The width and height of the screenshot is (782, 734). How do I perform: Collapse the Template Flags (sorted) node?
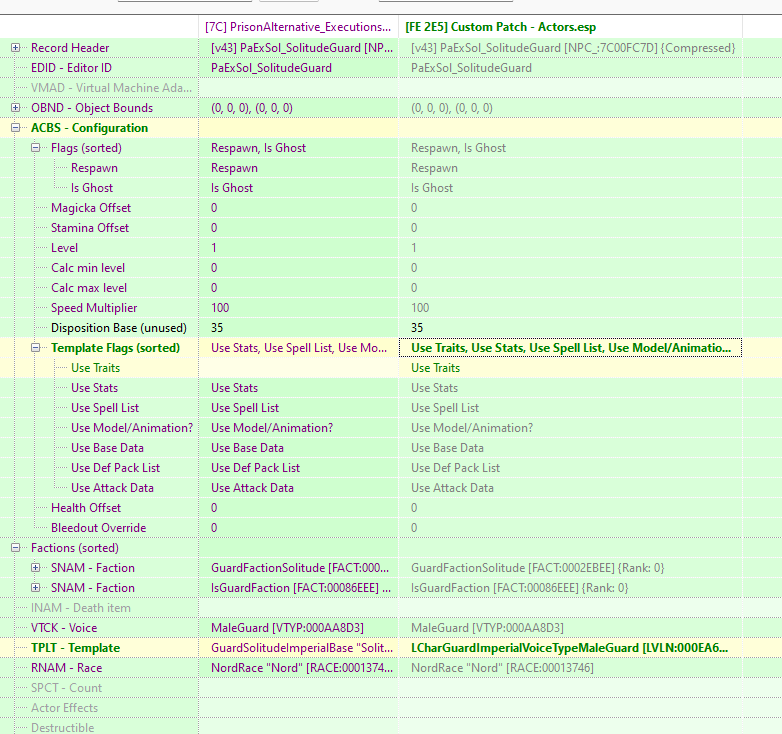click(x=36, y=348)
